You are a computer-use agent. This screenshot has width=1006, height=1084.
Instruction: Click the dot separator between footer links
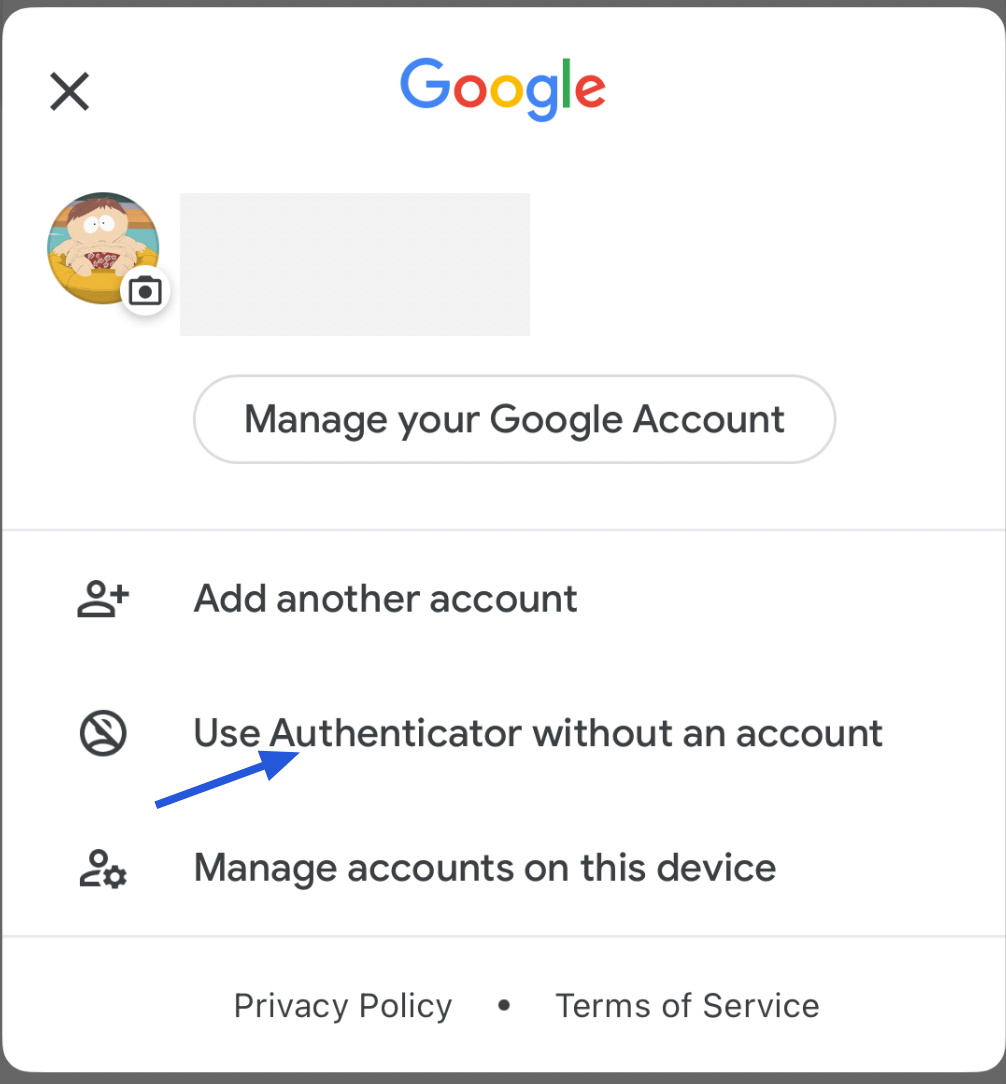coord(504,1005)
